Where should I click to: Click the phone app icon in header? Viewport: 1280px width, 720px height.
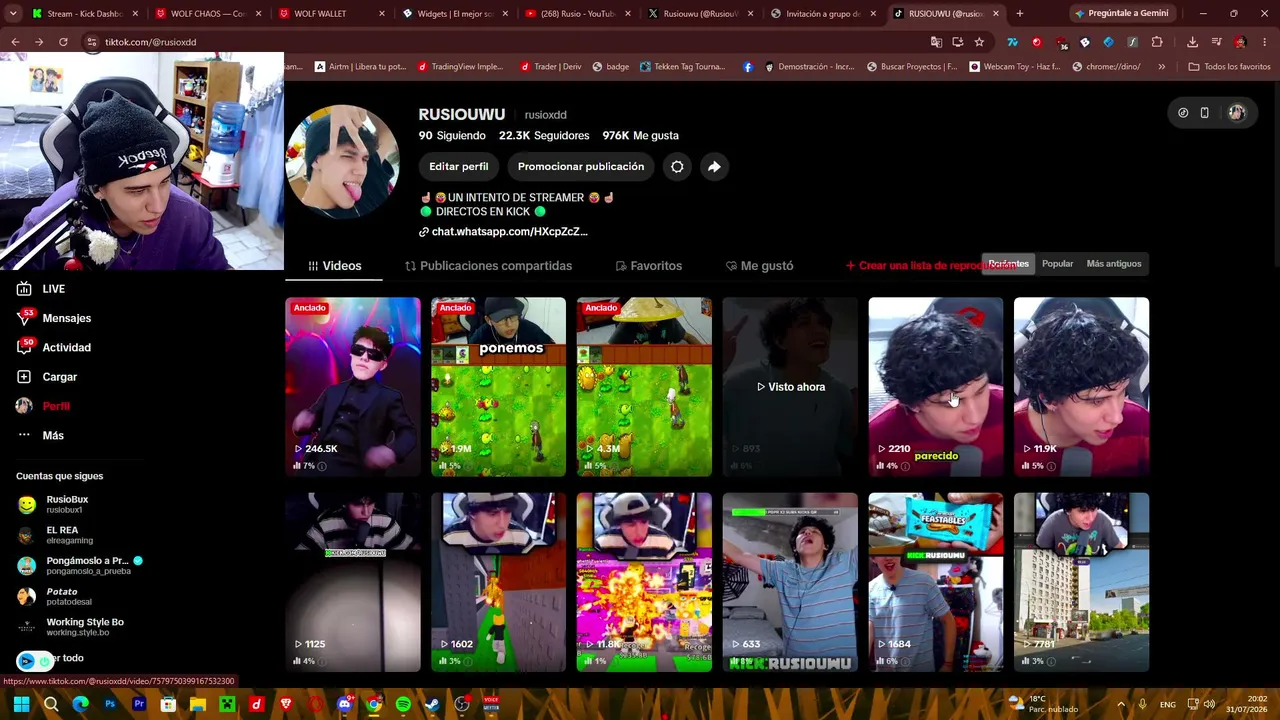1205,113
